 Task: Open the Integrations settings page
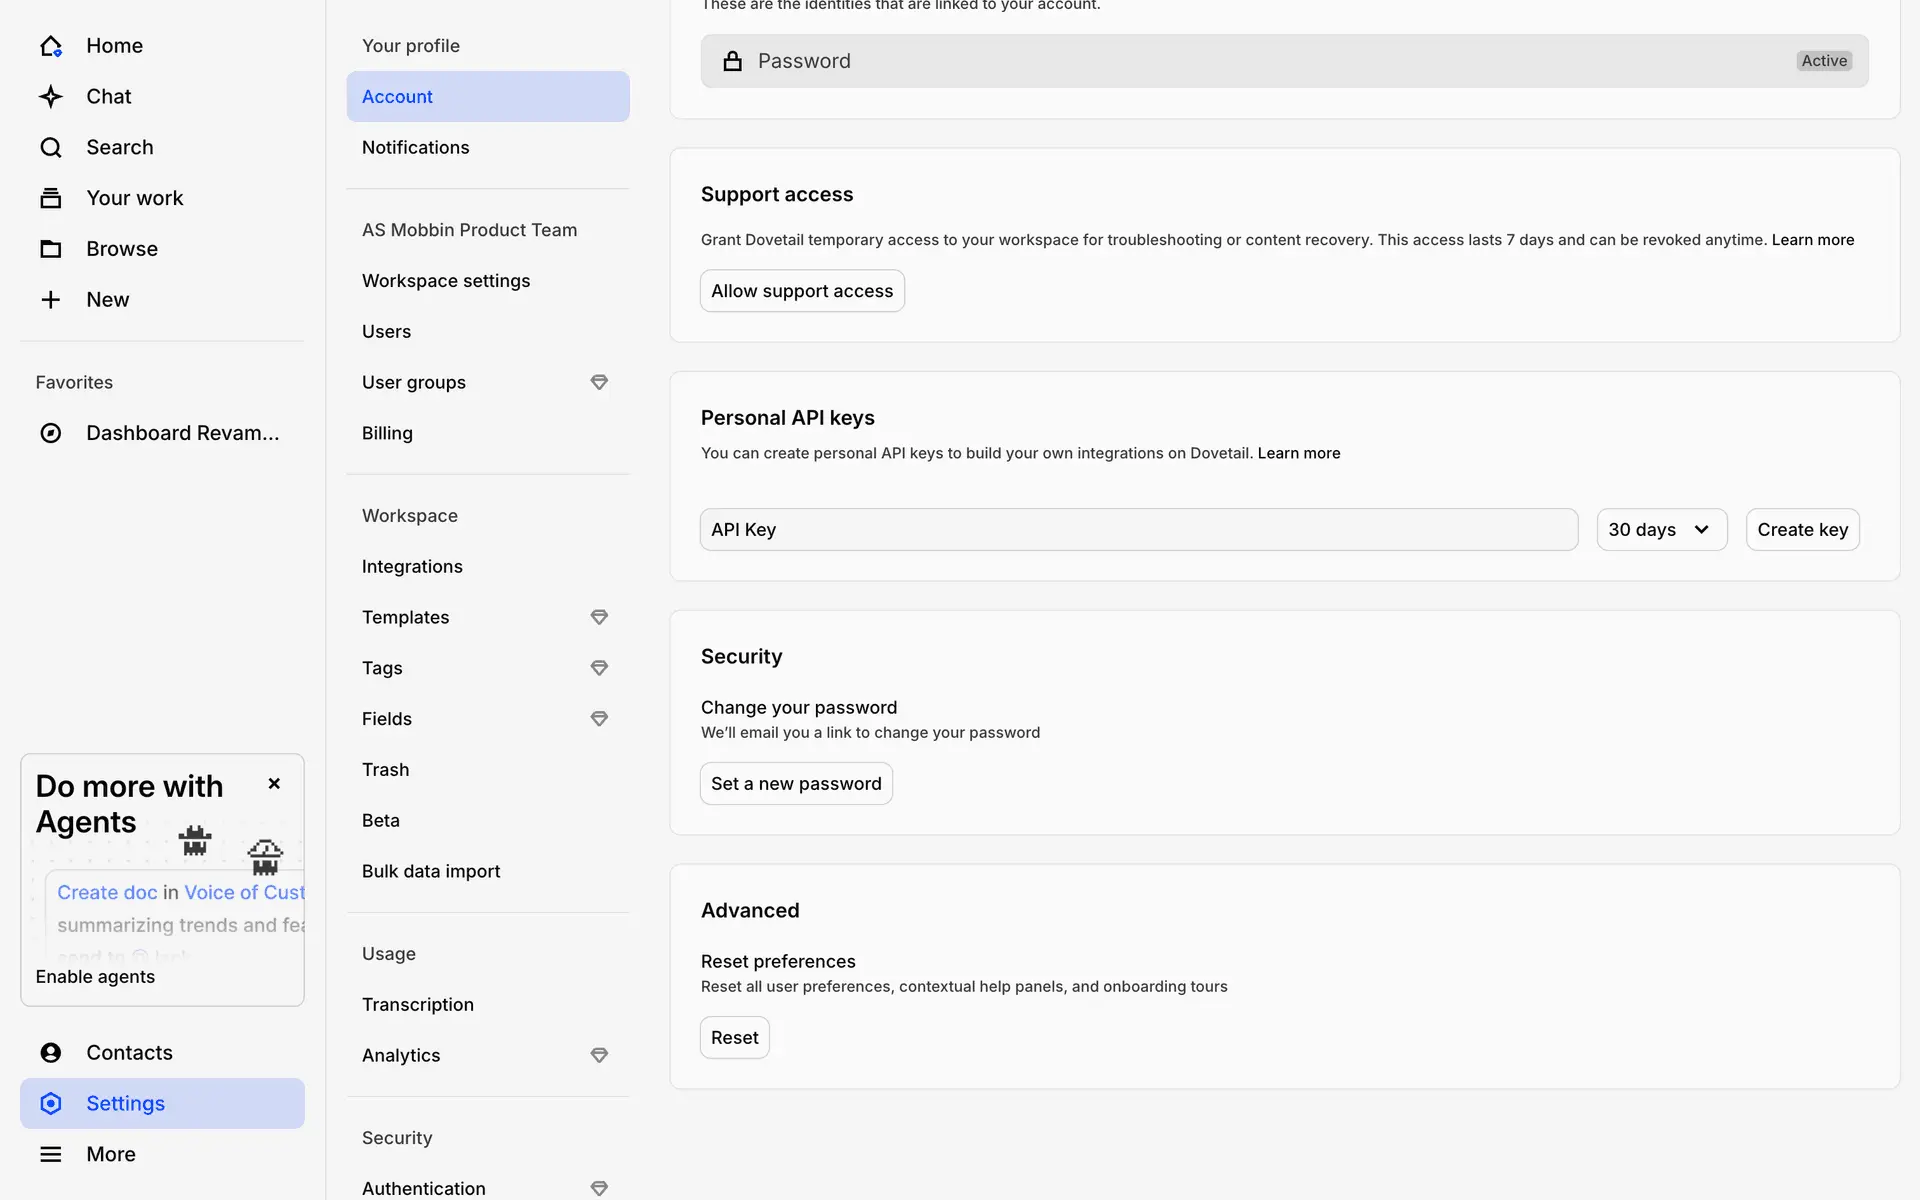coord(412,567)
